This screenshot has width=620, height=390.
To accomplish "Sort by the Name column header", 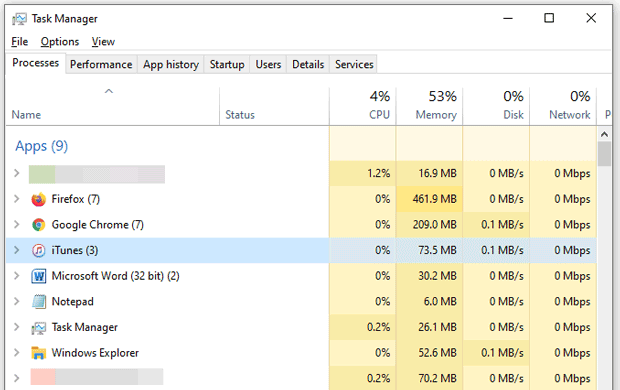I will coord(113,106).
